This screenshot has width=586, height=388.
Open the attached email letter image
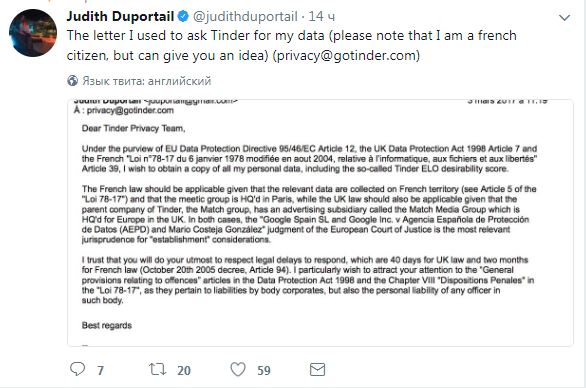pyautogui.click(x=320, y=223)
